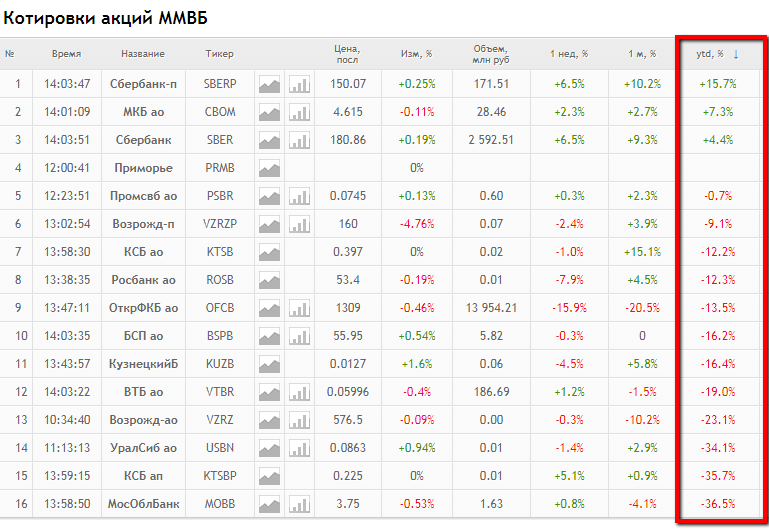Open area chart icon for KUZB row
Screen dimensions: 769x530
coord(269,364)
